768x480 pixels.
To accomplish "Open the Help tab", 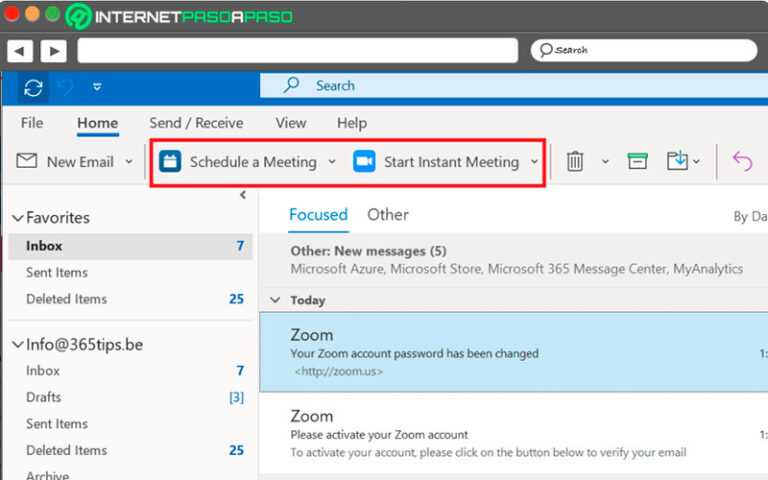I will (352, 123).
